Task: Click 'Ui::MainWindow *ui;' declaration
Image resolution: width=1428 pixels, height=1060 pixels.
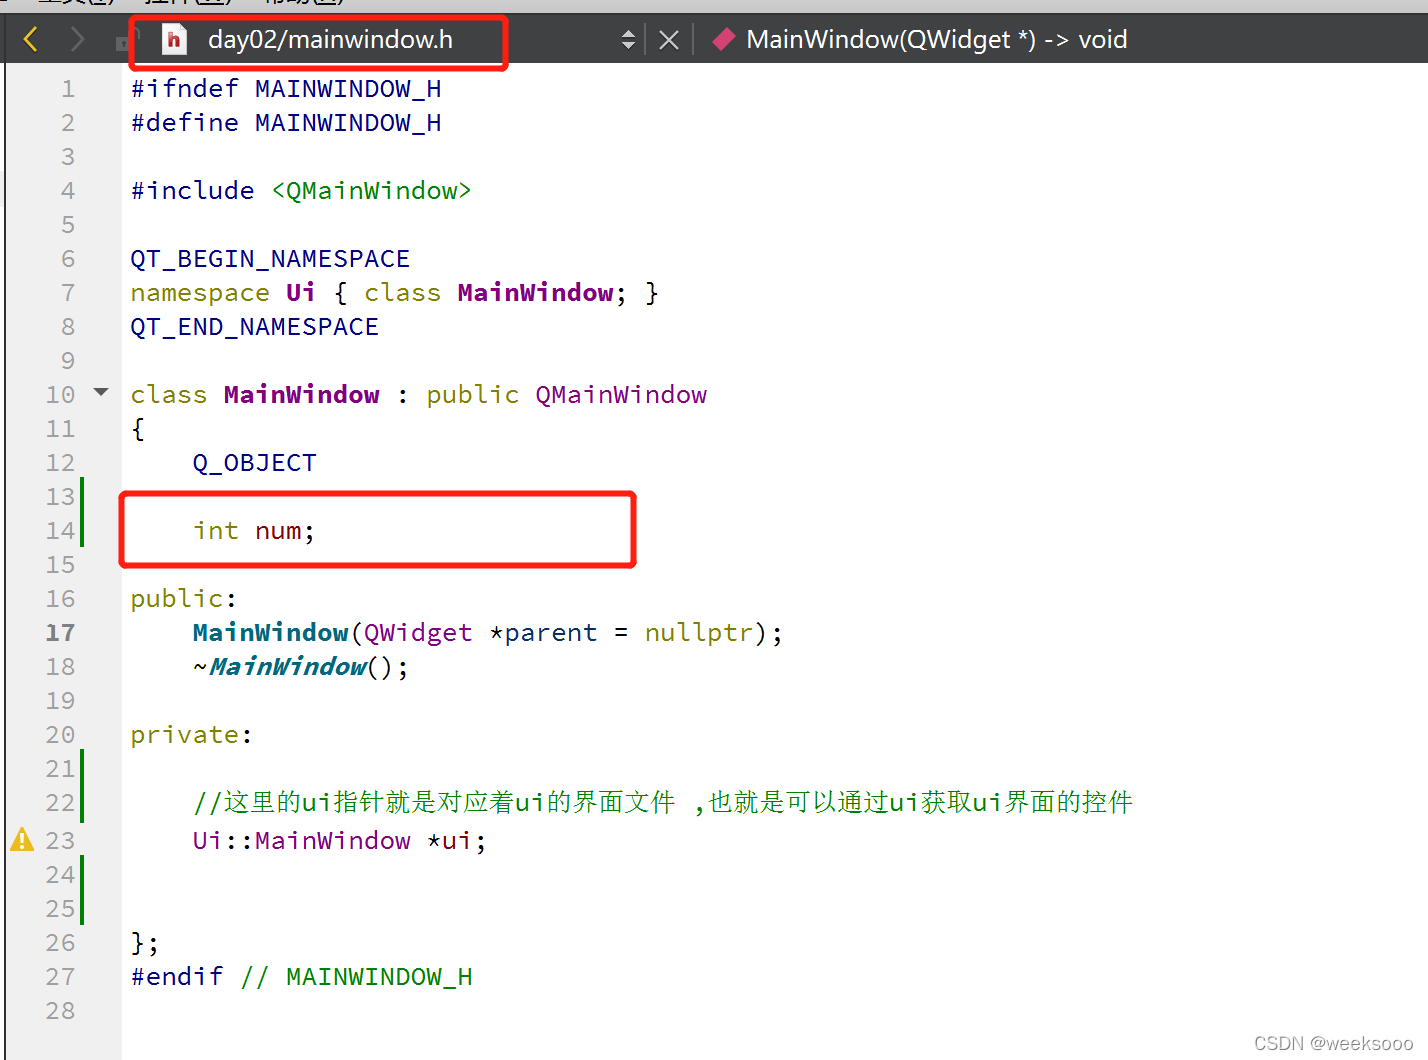Action: coord(340,841)
